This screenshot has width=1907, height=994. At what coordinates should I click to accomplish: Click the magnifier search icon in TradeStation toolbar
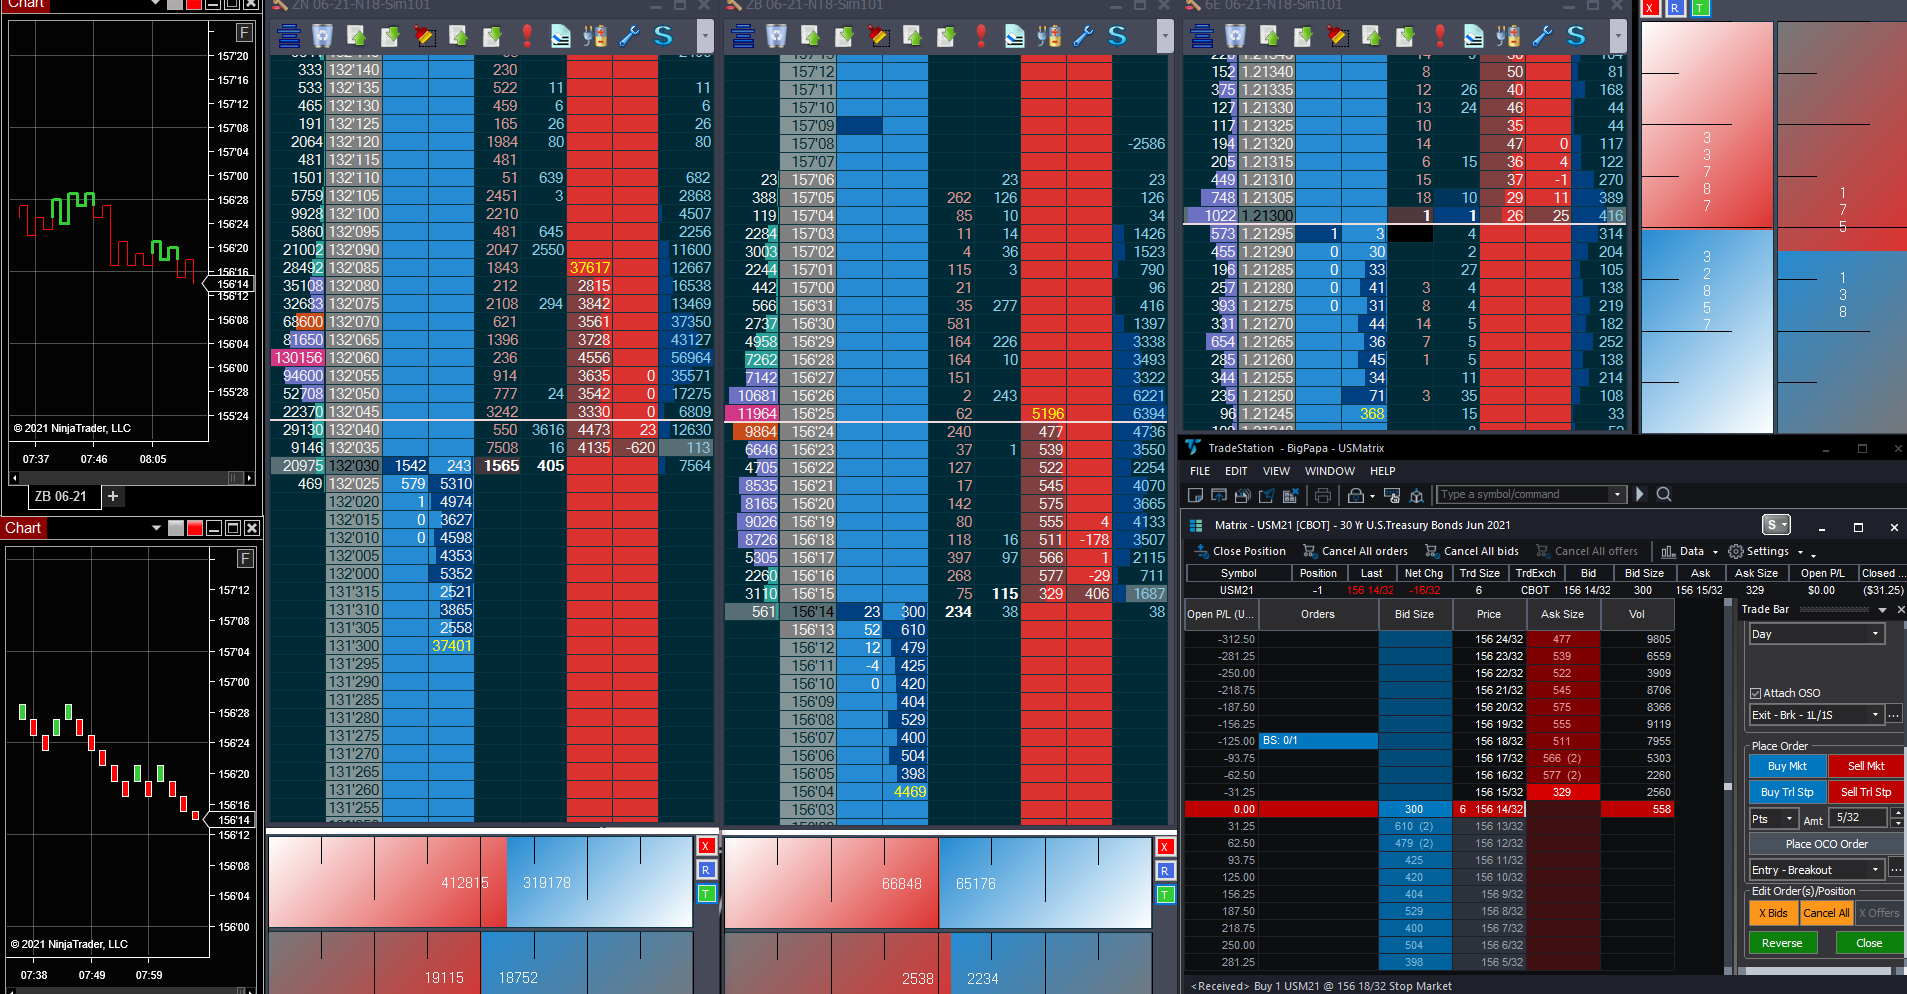[x=1664, y=494]
